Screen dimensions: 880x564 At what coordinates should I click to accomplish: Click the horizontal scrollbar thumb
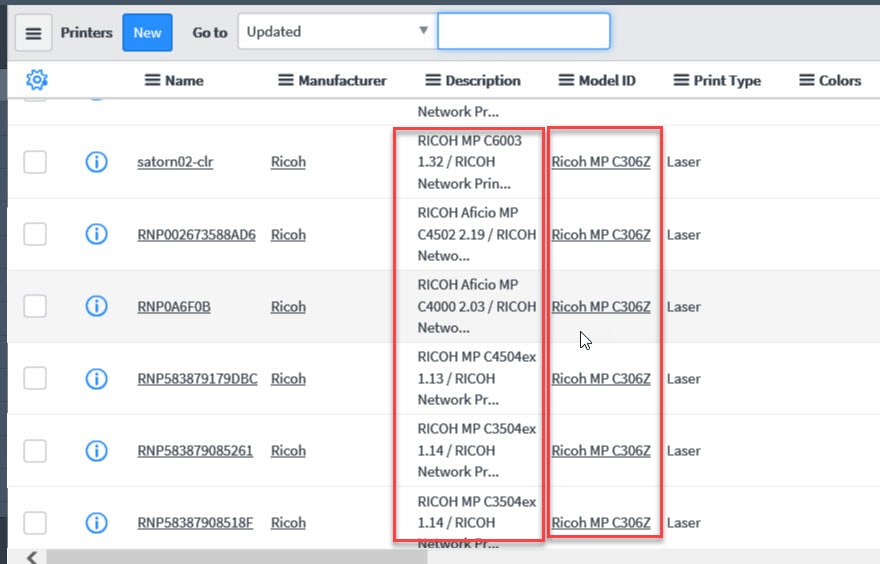237,557
